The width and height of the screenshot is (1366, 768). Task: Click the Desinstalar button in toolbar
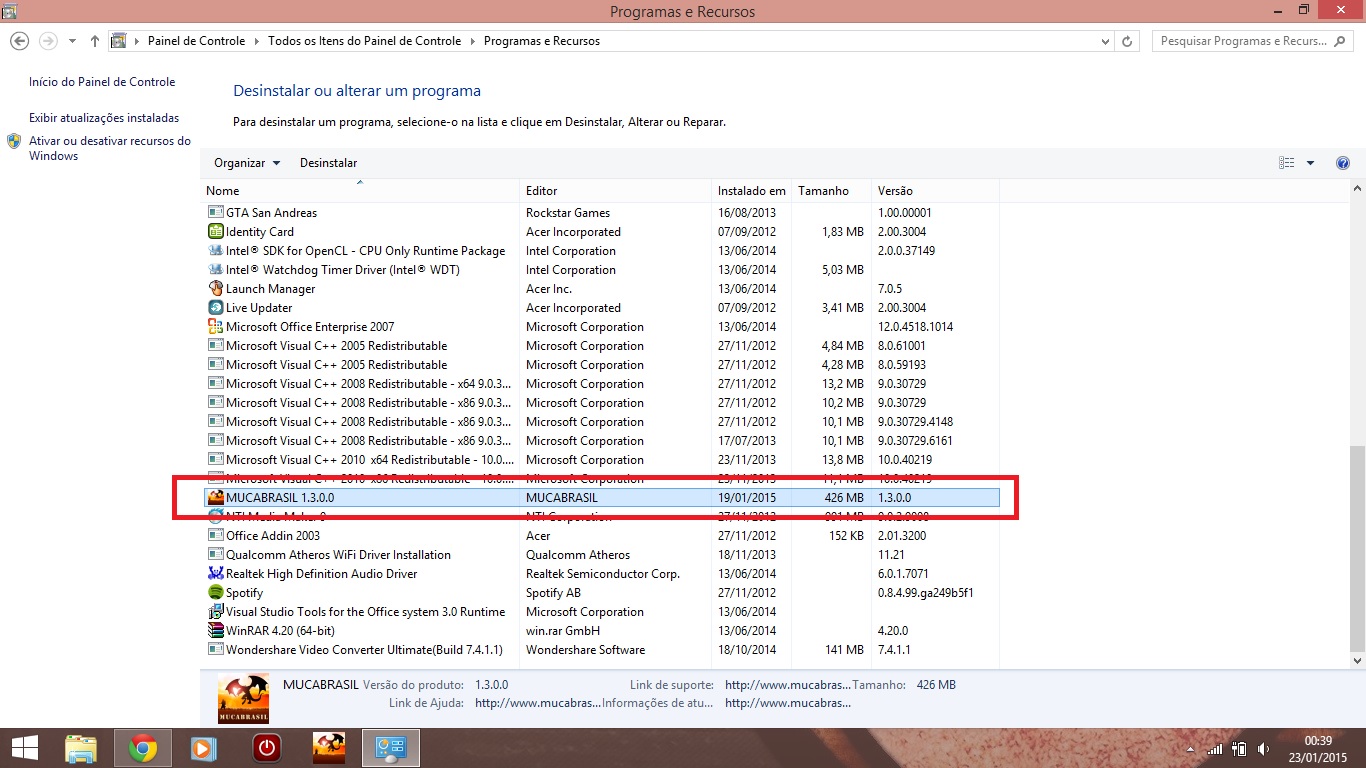click(328, 163)
